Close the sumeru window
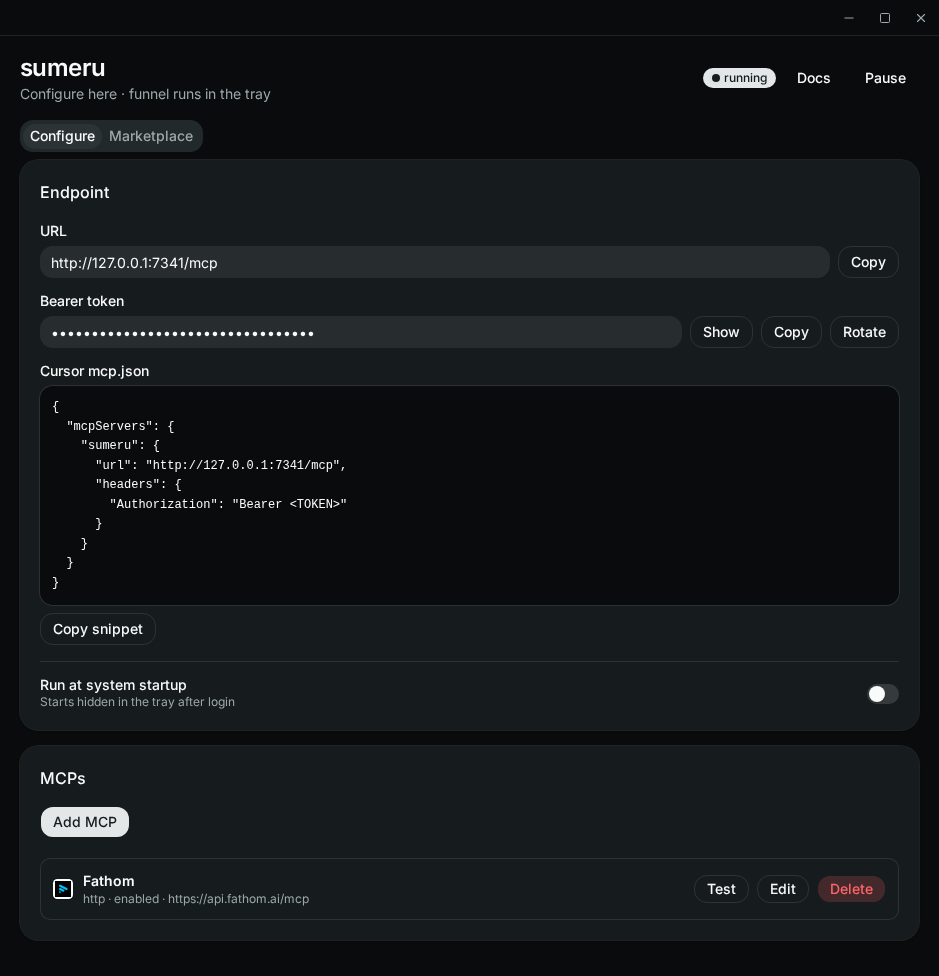This screenshot has width=939, height=976. [x=921, y=18]
